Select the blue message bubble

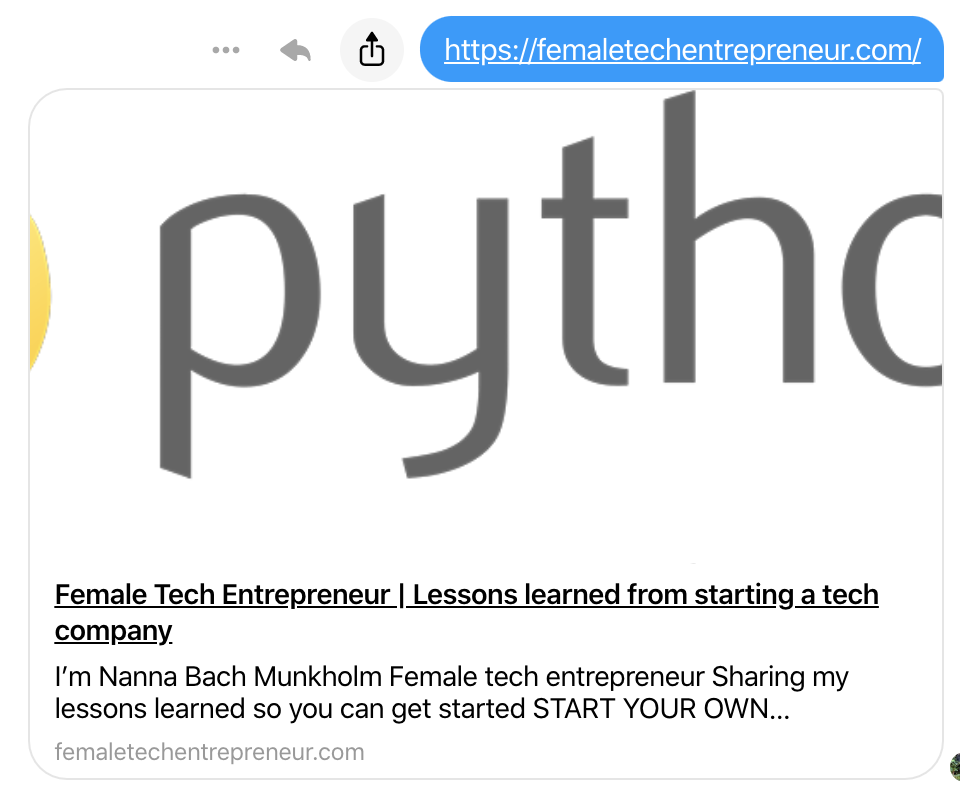(x=681, y=49)
